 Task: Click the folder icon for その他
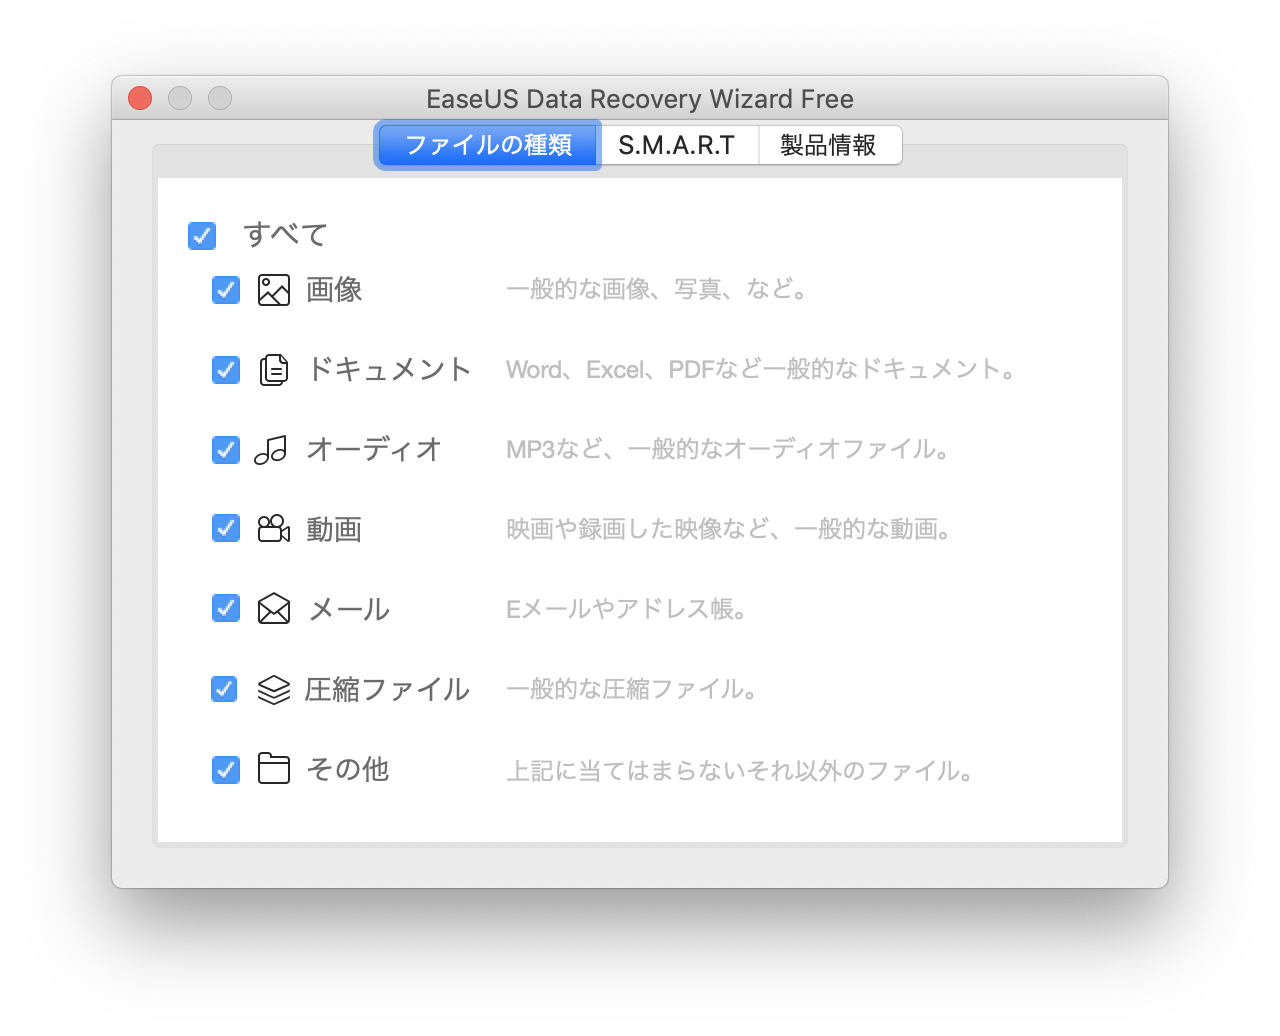(x=273, y=769)
